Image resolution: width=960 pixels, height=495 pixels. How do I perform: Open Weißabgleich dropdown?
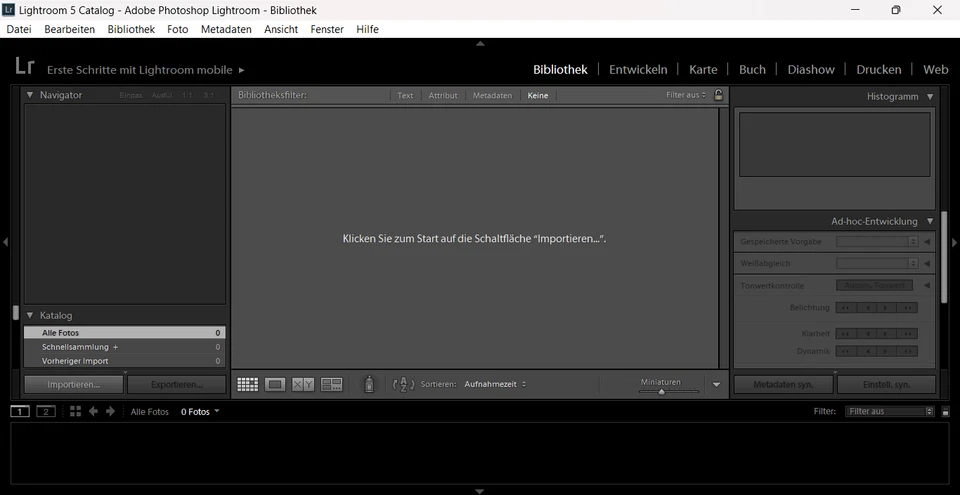pos(877,263)
